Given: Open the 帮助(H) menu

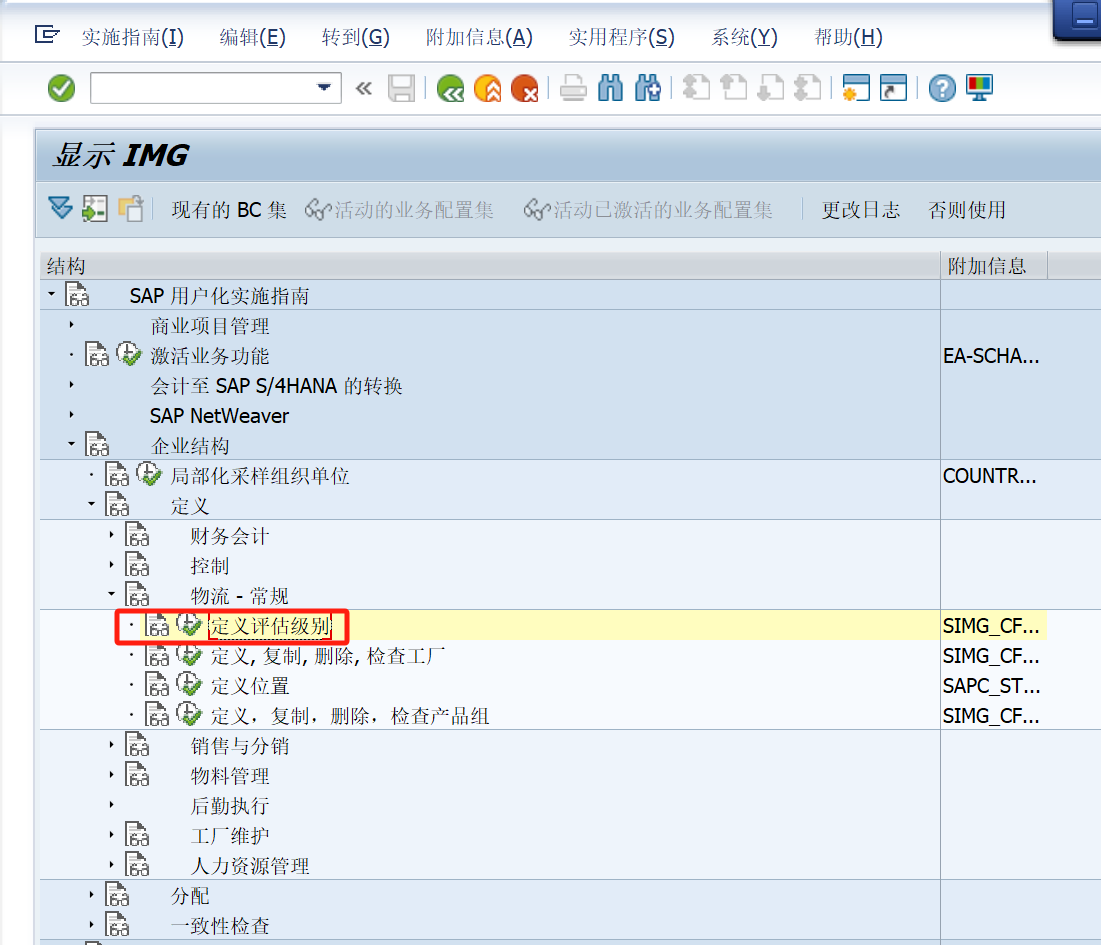Looking at the screenshot, I should click(x=848, y=37).
